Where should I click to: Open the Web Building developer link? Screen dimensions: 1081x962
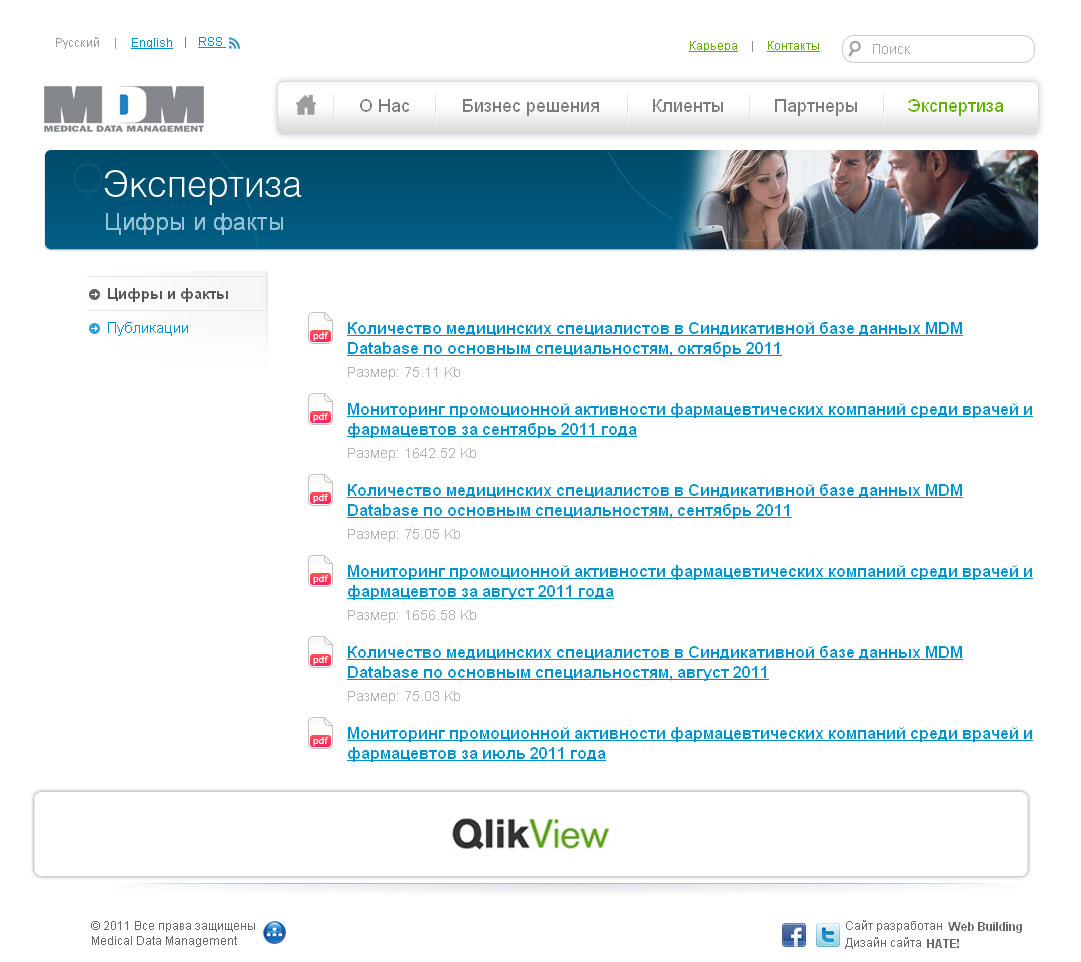tap(985, 927)
